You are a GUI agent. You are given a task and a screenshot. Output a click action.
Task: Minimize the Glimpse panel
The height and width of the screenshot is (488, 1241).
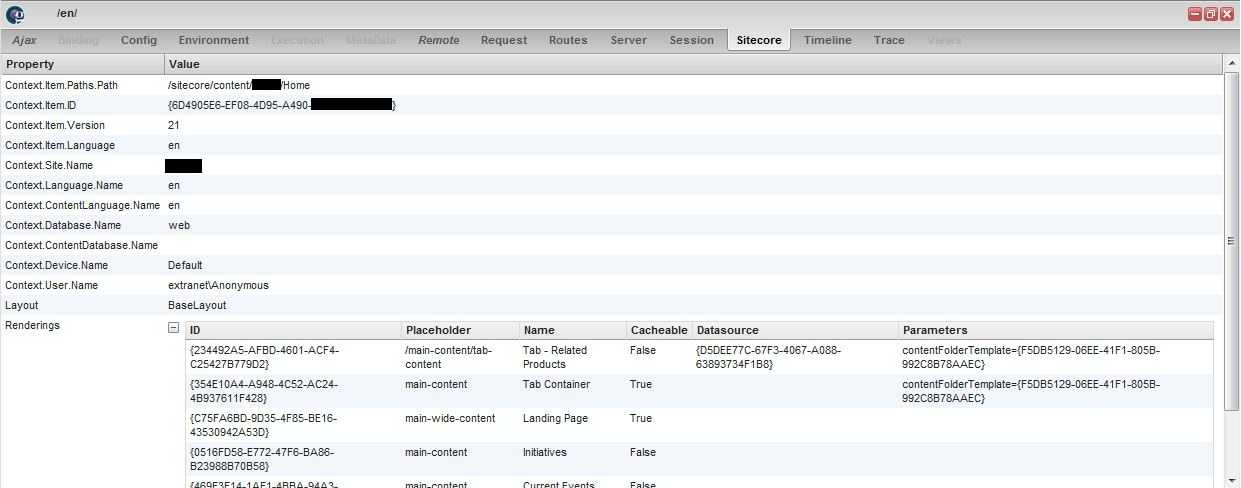(x=1194, y=14)
